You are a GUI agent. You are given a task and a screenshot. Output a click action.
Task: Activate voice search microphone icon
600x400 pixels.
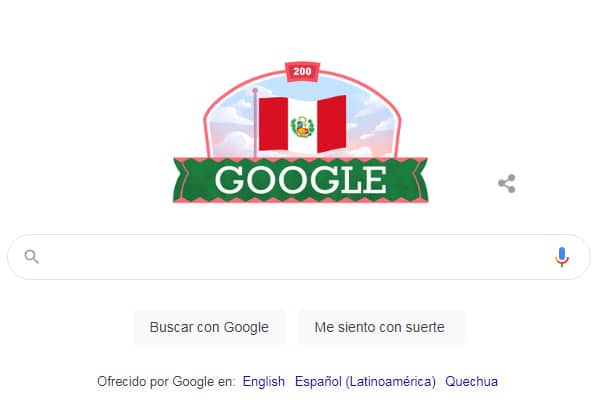[x=561, y=257]
